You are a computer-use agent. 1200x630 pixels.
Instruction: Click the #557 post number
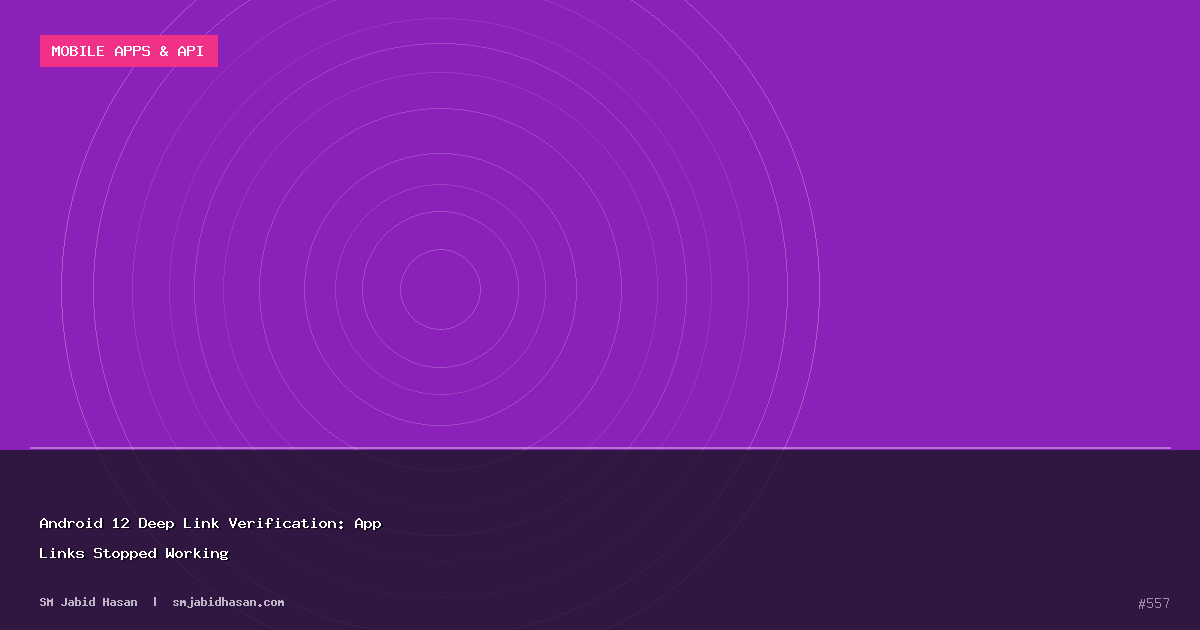[x=1153, y=603]
